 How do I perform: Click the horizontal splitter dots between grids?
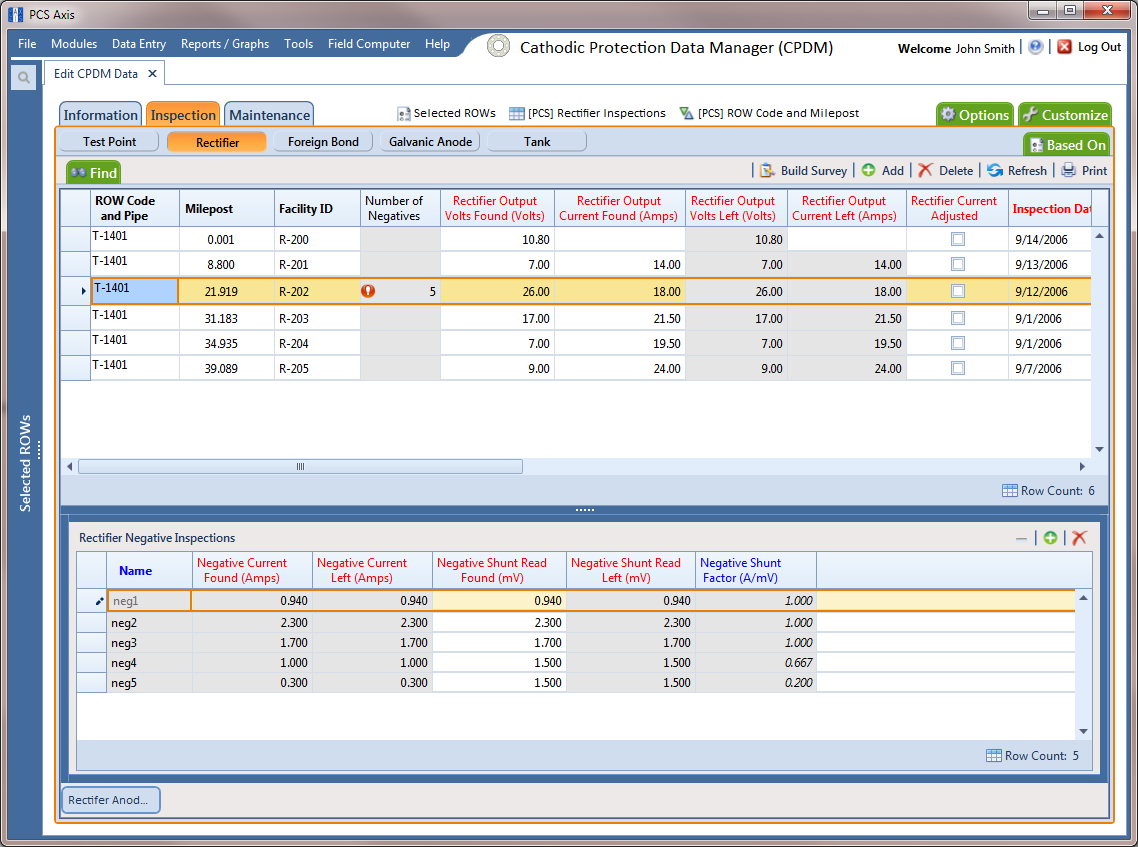pyautogui.click(x=584, y=510)
